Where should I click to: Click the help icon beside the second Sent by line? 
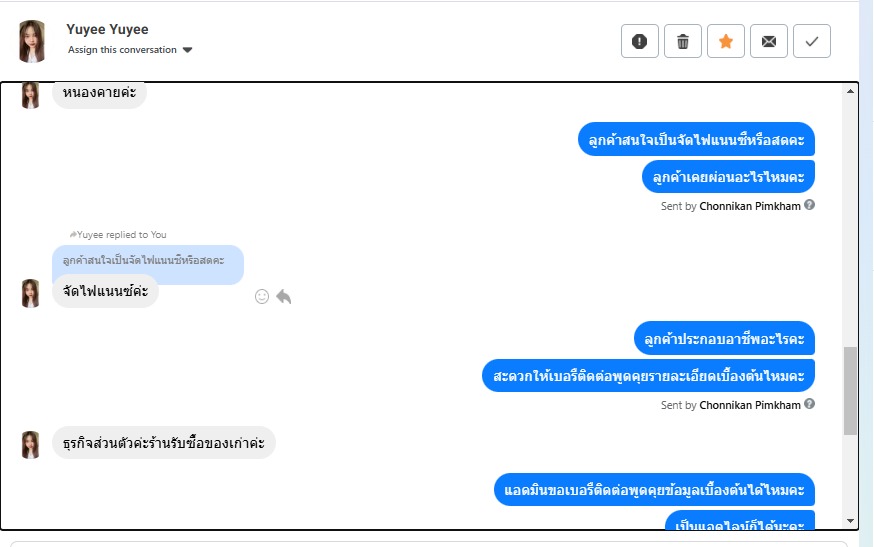810,404
